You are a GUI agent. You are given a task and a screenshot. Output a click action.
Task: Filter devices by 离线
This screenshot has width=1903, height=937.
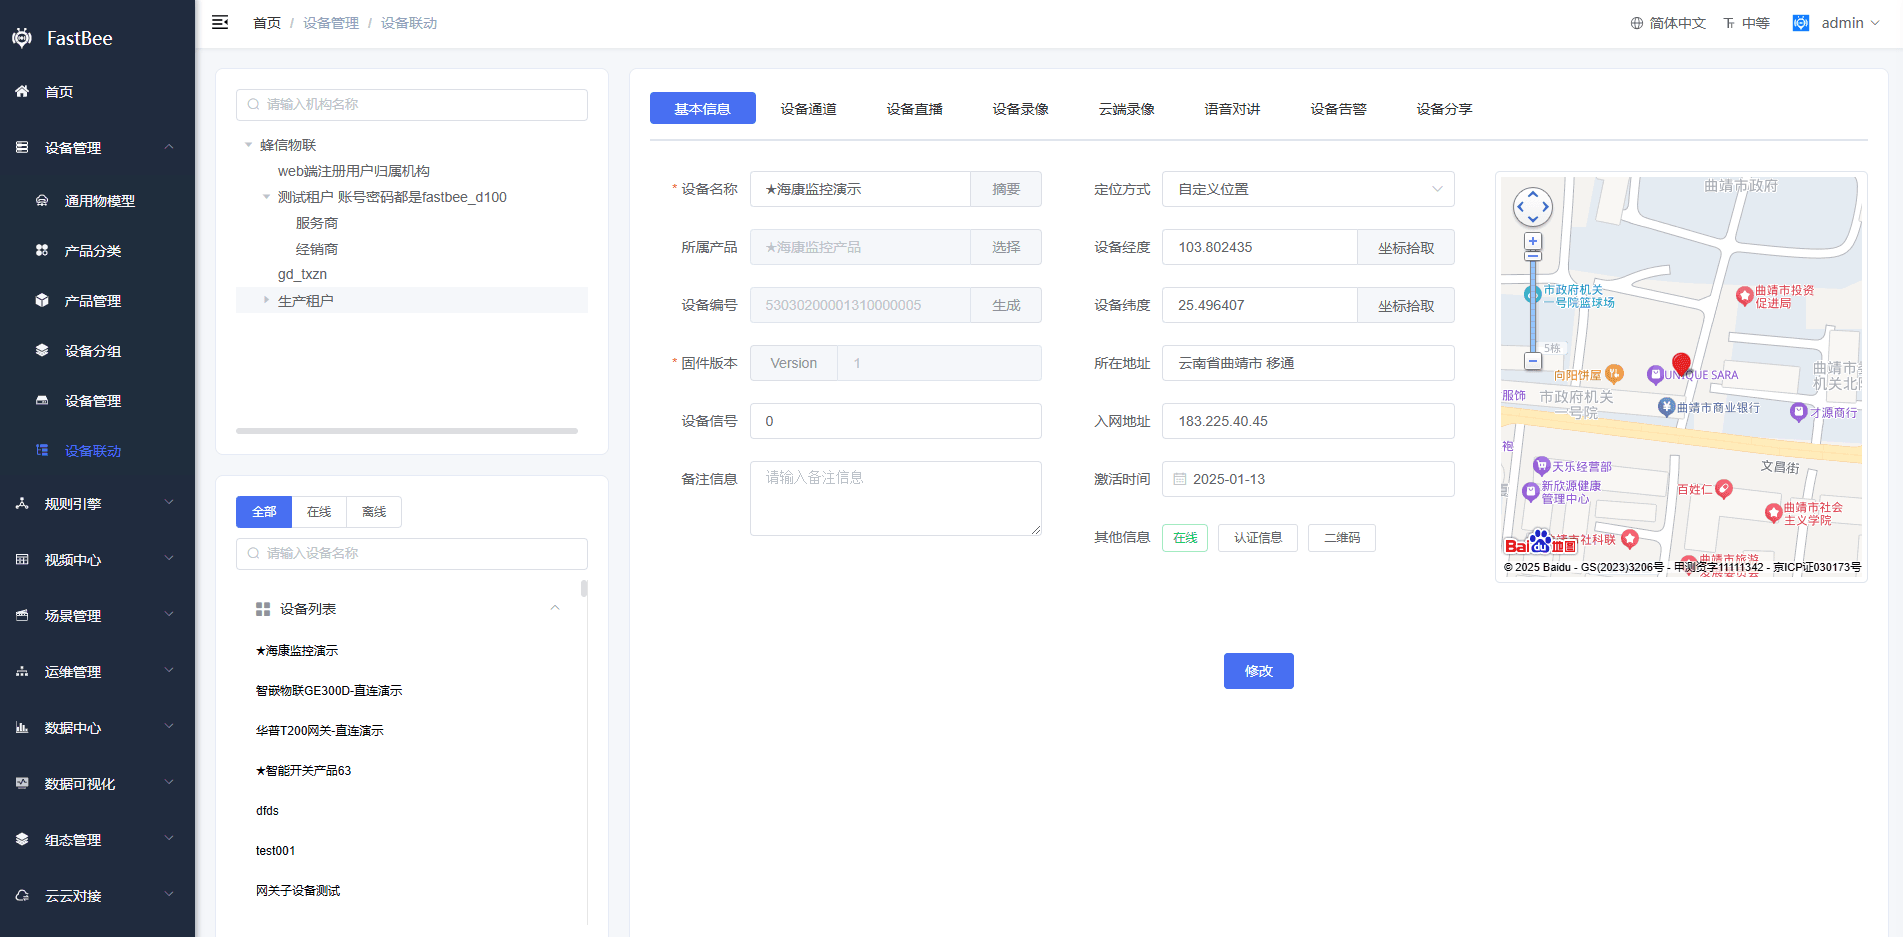pos(374,512)
